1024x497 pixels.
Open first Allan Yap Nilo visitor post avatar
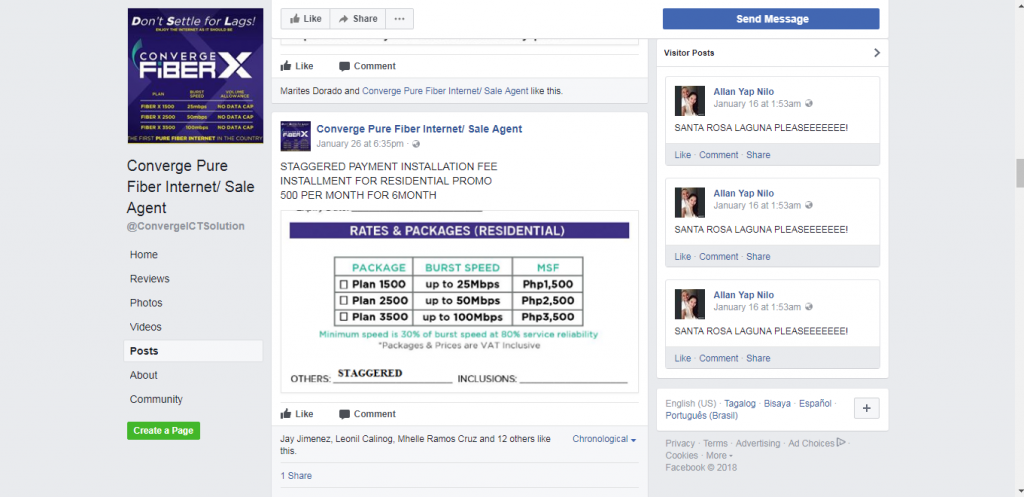click(x=690, y=101)
